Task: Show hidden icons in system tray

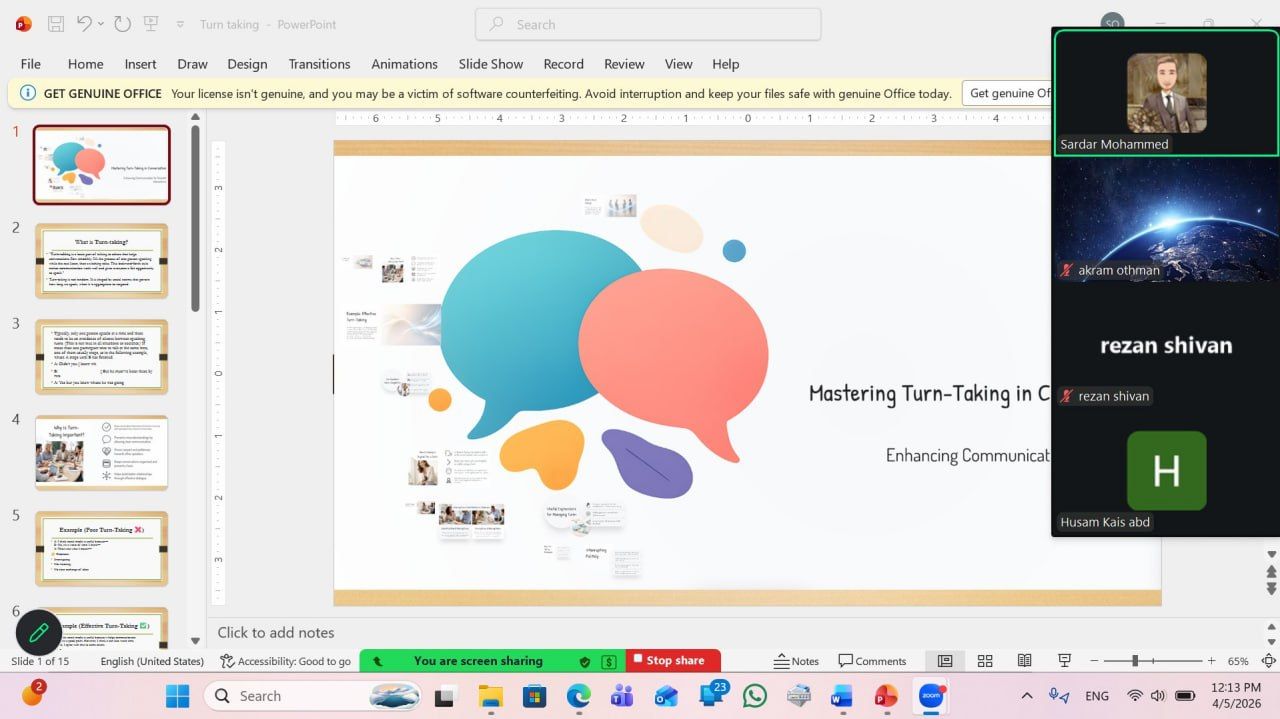Action: (x=1026, y=696)
